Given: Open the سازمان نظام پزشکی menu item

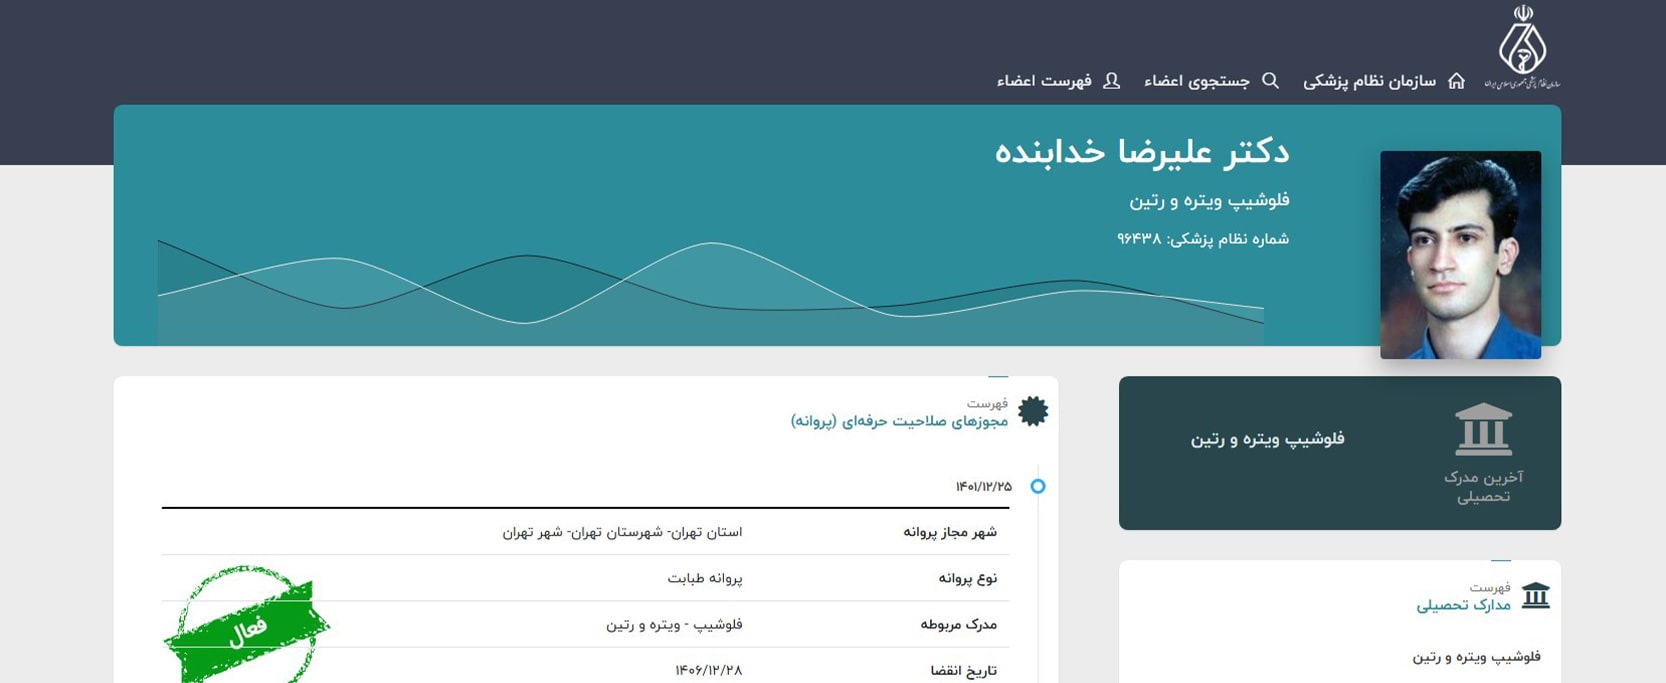Looking at the screenshot, I should click(1369, 81).
